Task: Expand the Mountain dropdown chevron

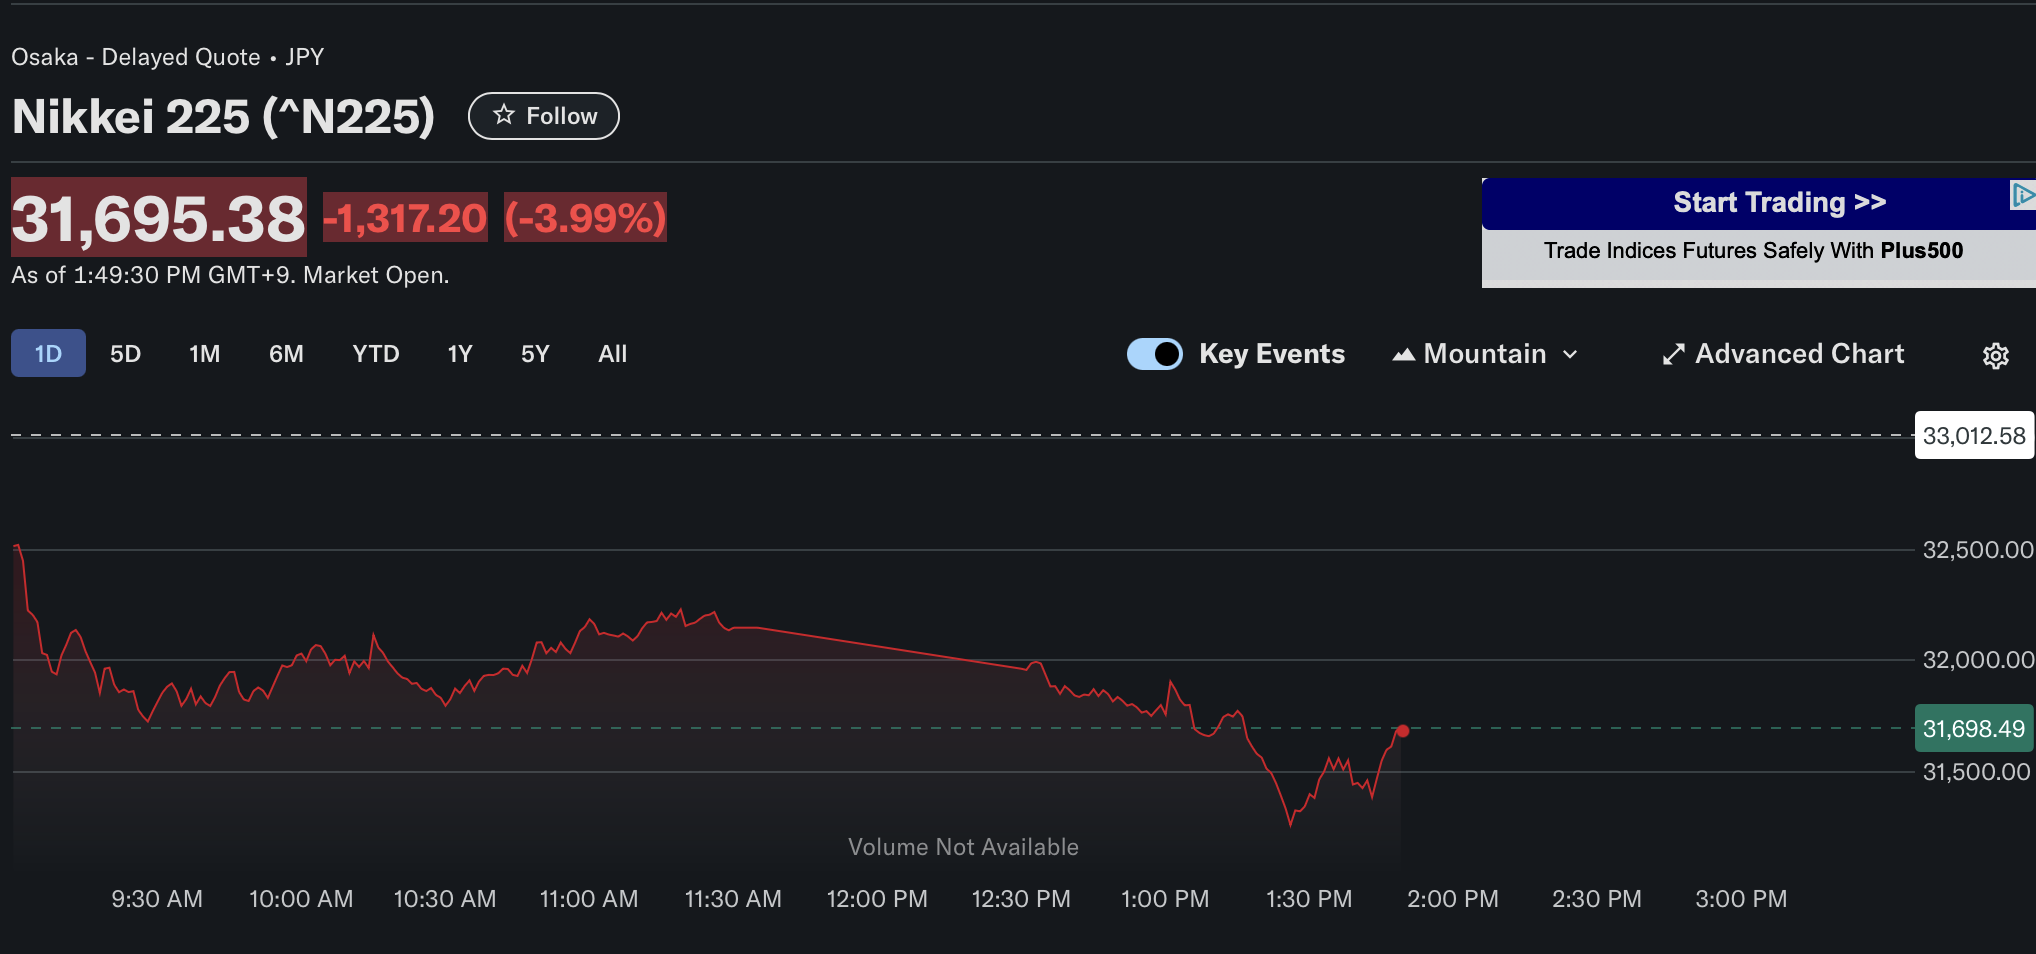Action: coord(1570,354)
